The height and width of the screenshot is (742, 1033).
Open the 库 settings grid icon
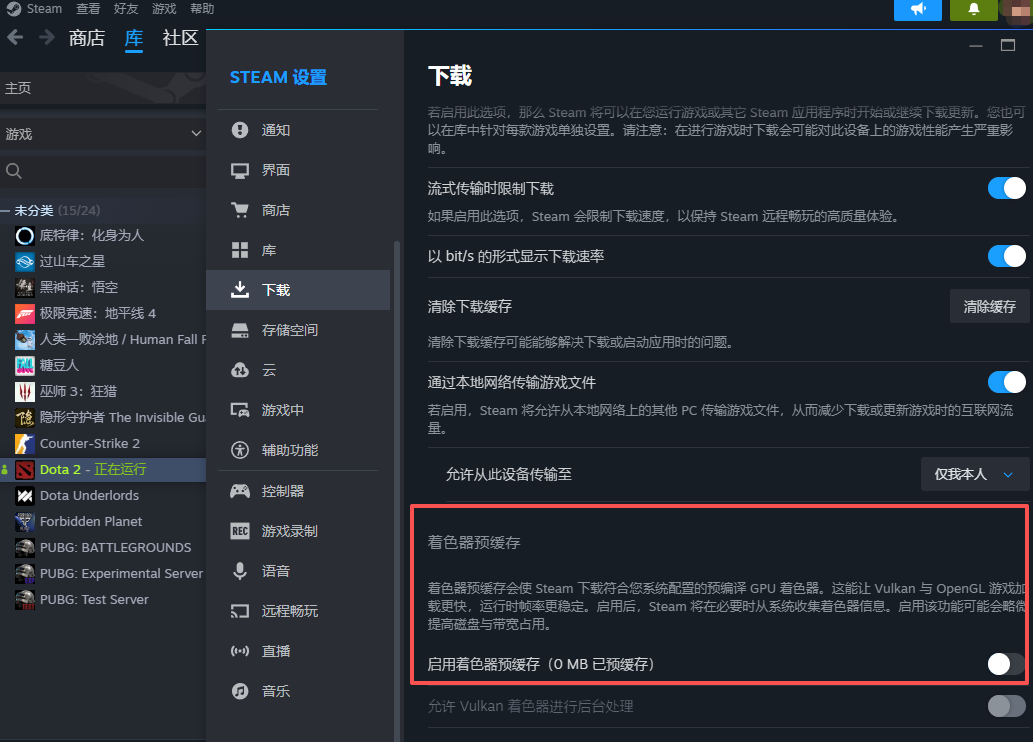pos(240,250)
